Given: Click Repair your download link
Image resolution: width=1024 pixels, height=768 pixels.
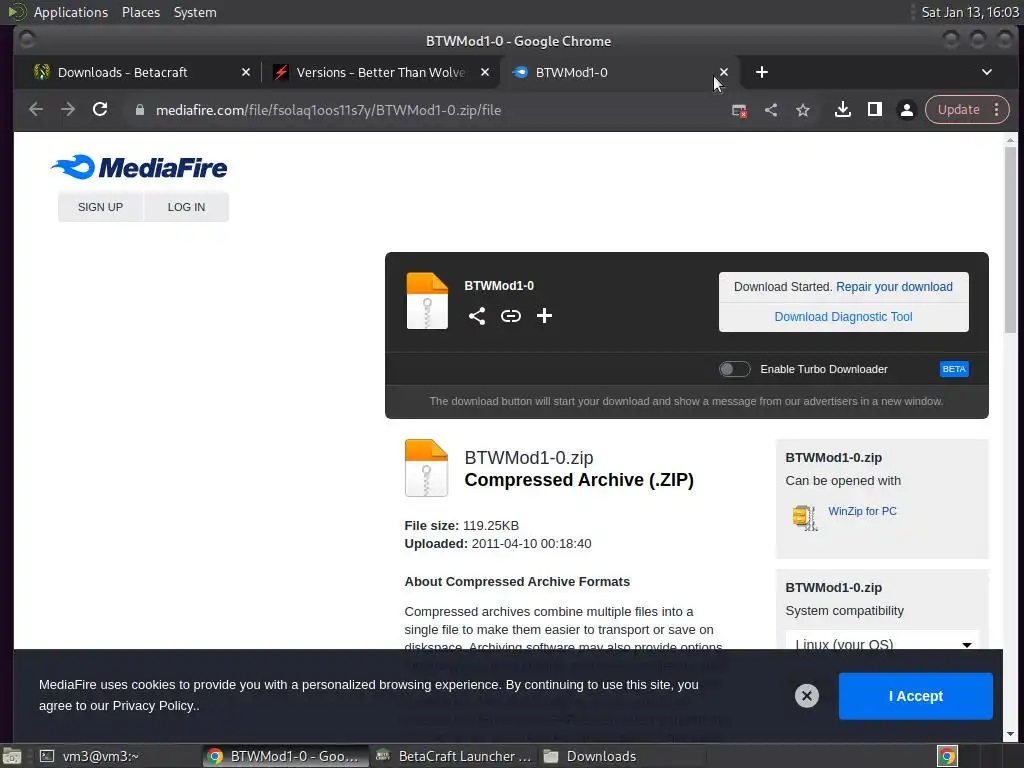Looking at the screenshot, I should pos(894,287).
